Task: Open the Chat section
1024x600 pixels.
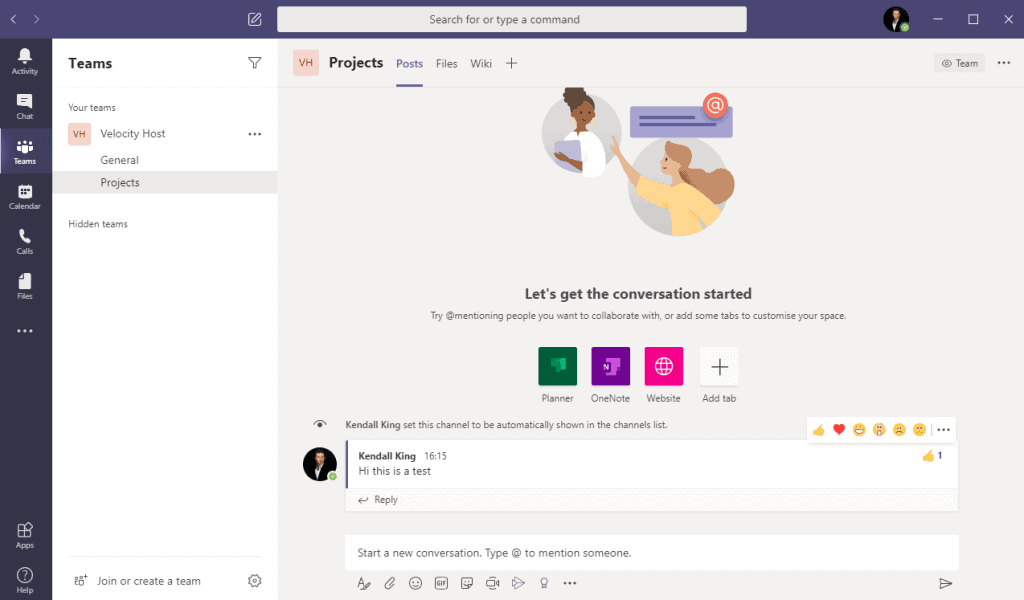Action: tap(25, 106)
